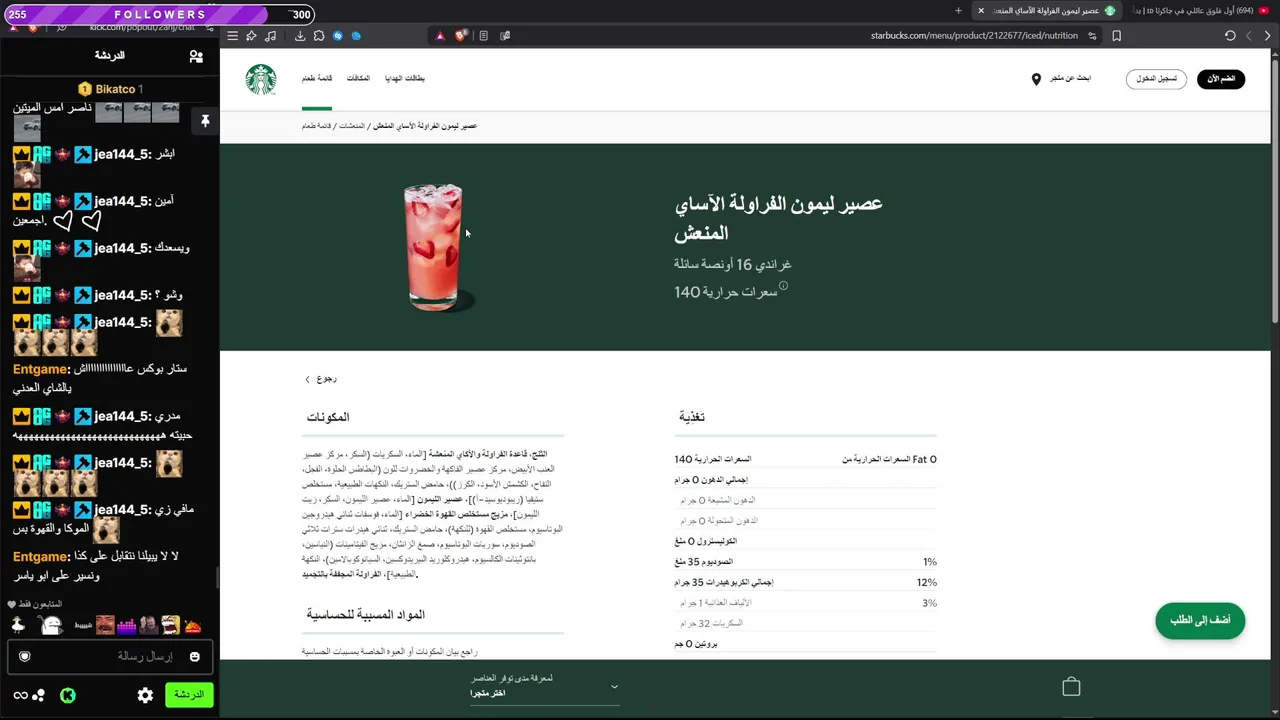
Task: Open the emoji picker smiley icon
Action: 194,656
